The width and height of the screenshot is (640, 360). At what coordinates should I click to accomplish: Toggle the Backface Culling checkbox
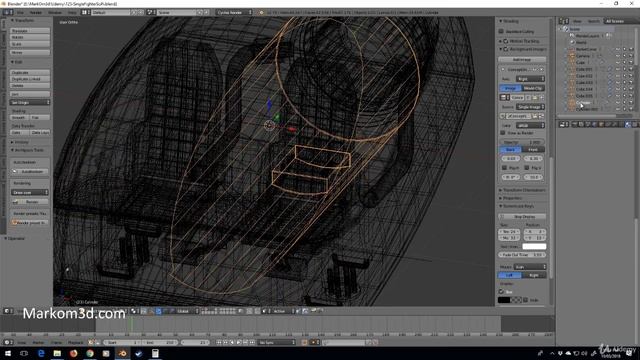click(x=502, y=31)
